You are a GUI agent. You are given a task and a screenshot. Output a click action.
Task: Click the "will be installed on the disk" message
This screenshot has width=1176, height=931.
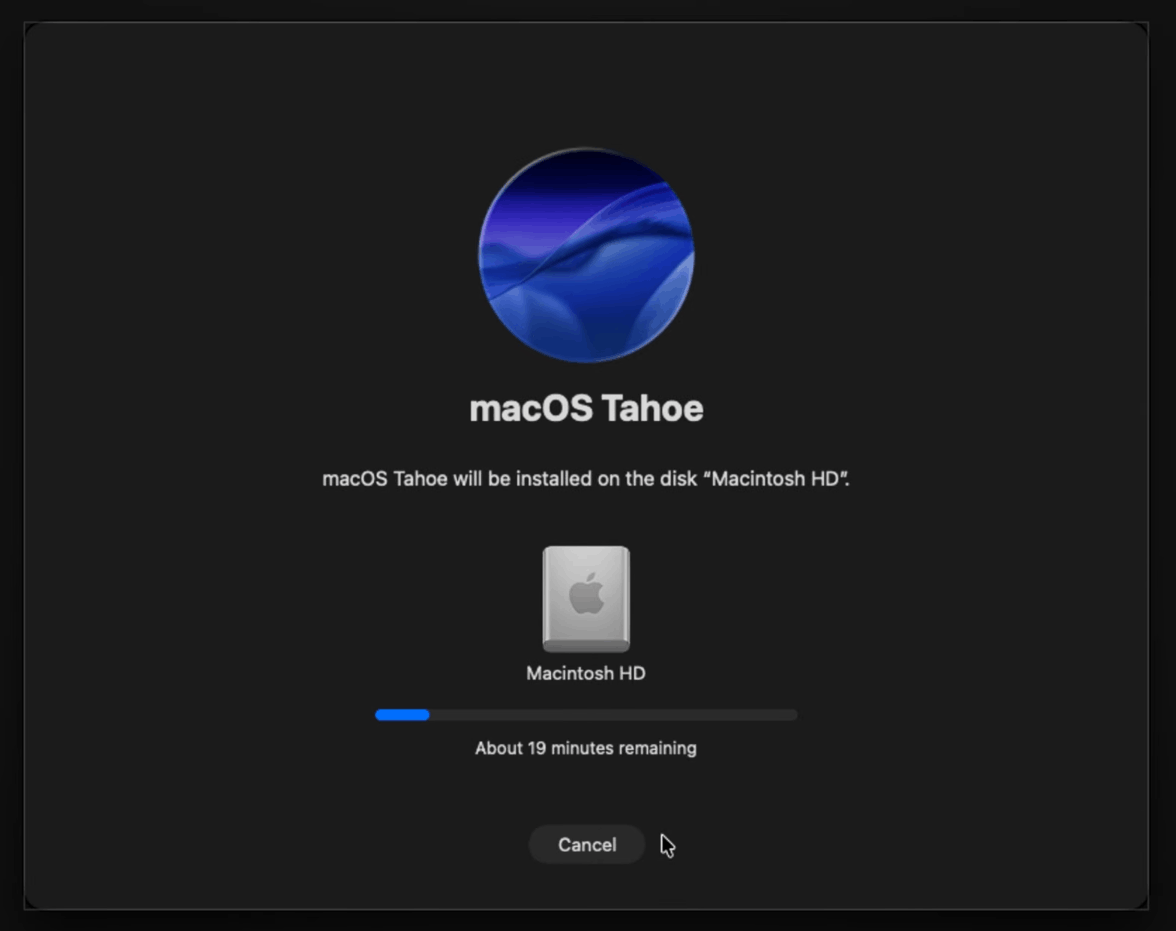point(586,479)
